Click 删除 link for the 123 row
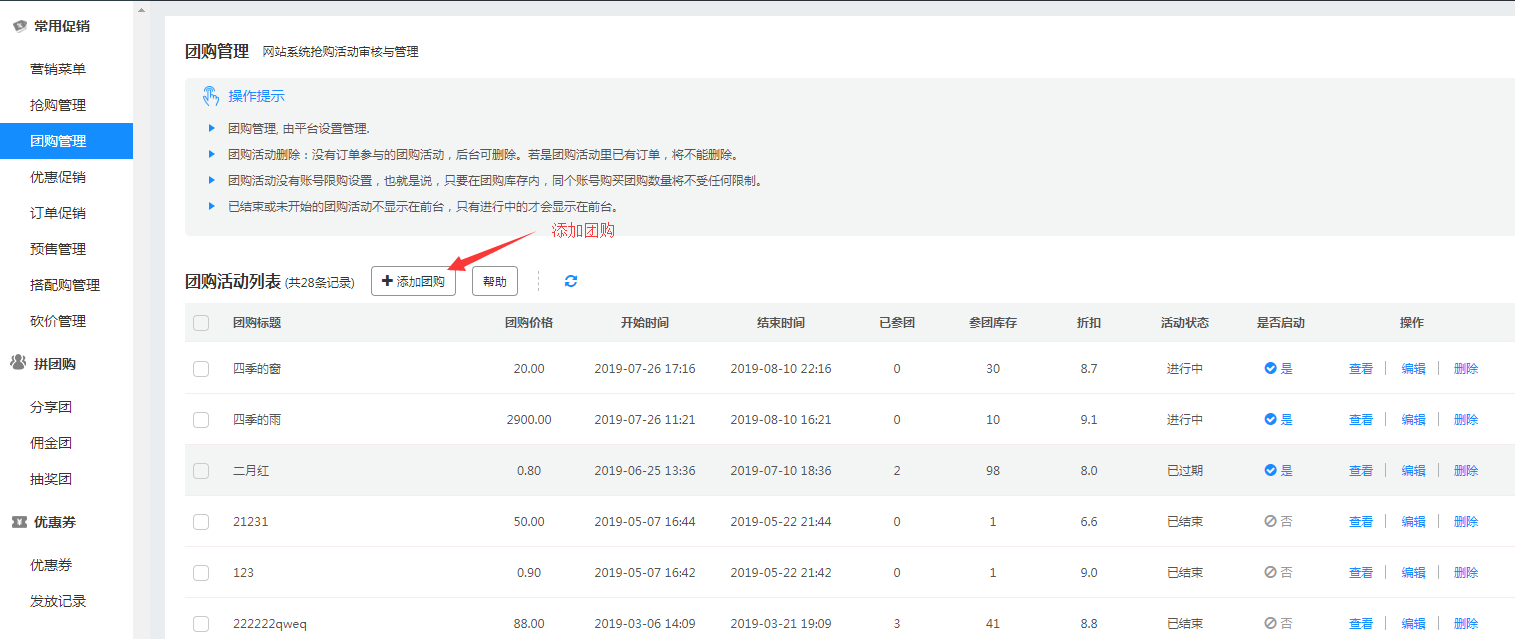 [1465, 572]
